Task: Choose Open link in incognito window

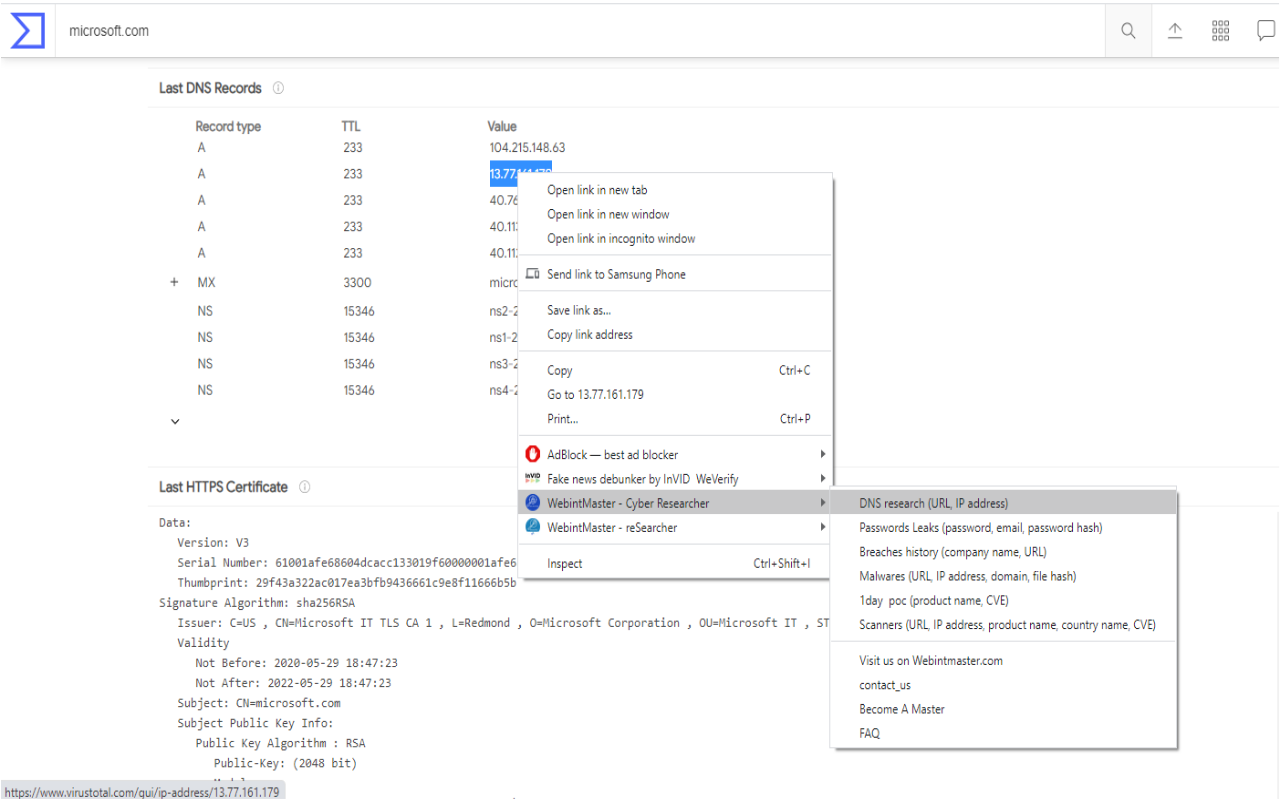Action: click(621, 238)
